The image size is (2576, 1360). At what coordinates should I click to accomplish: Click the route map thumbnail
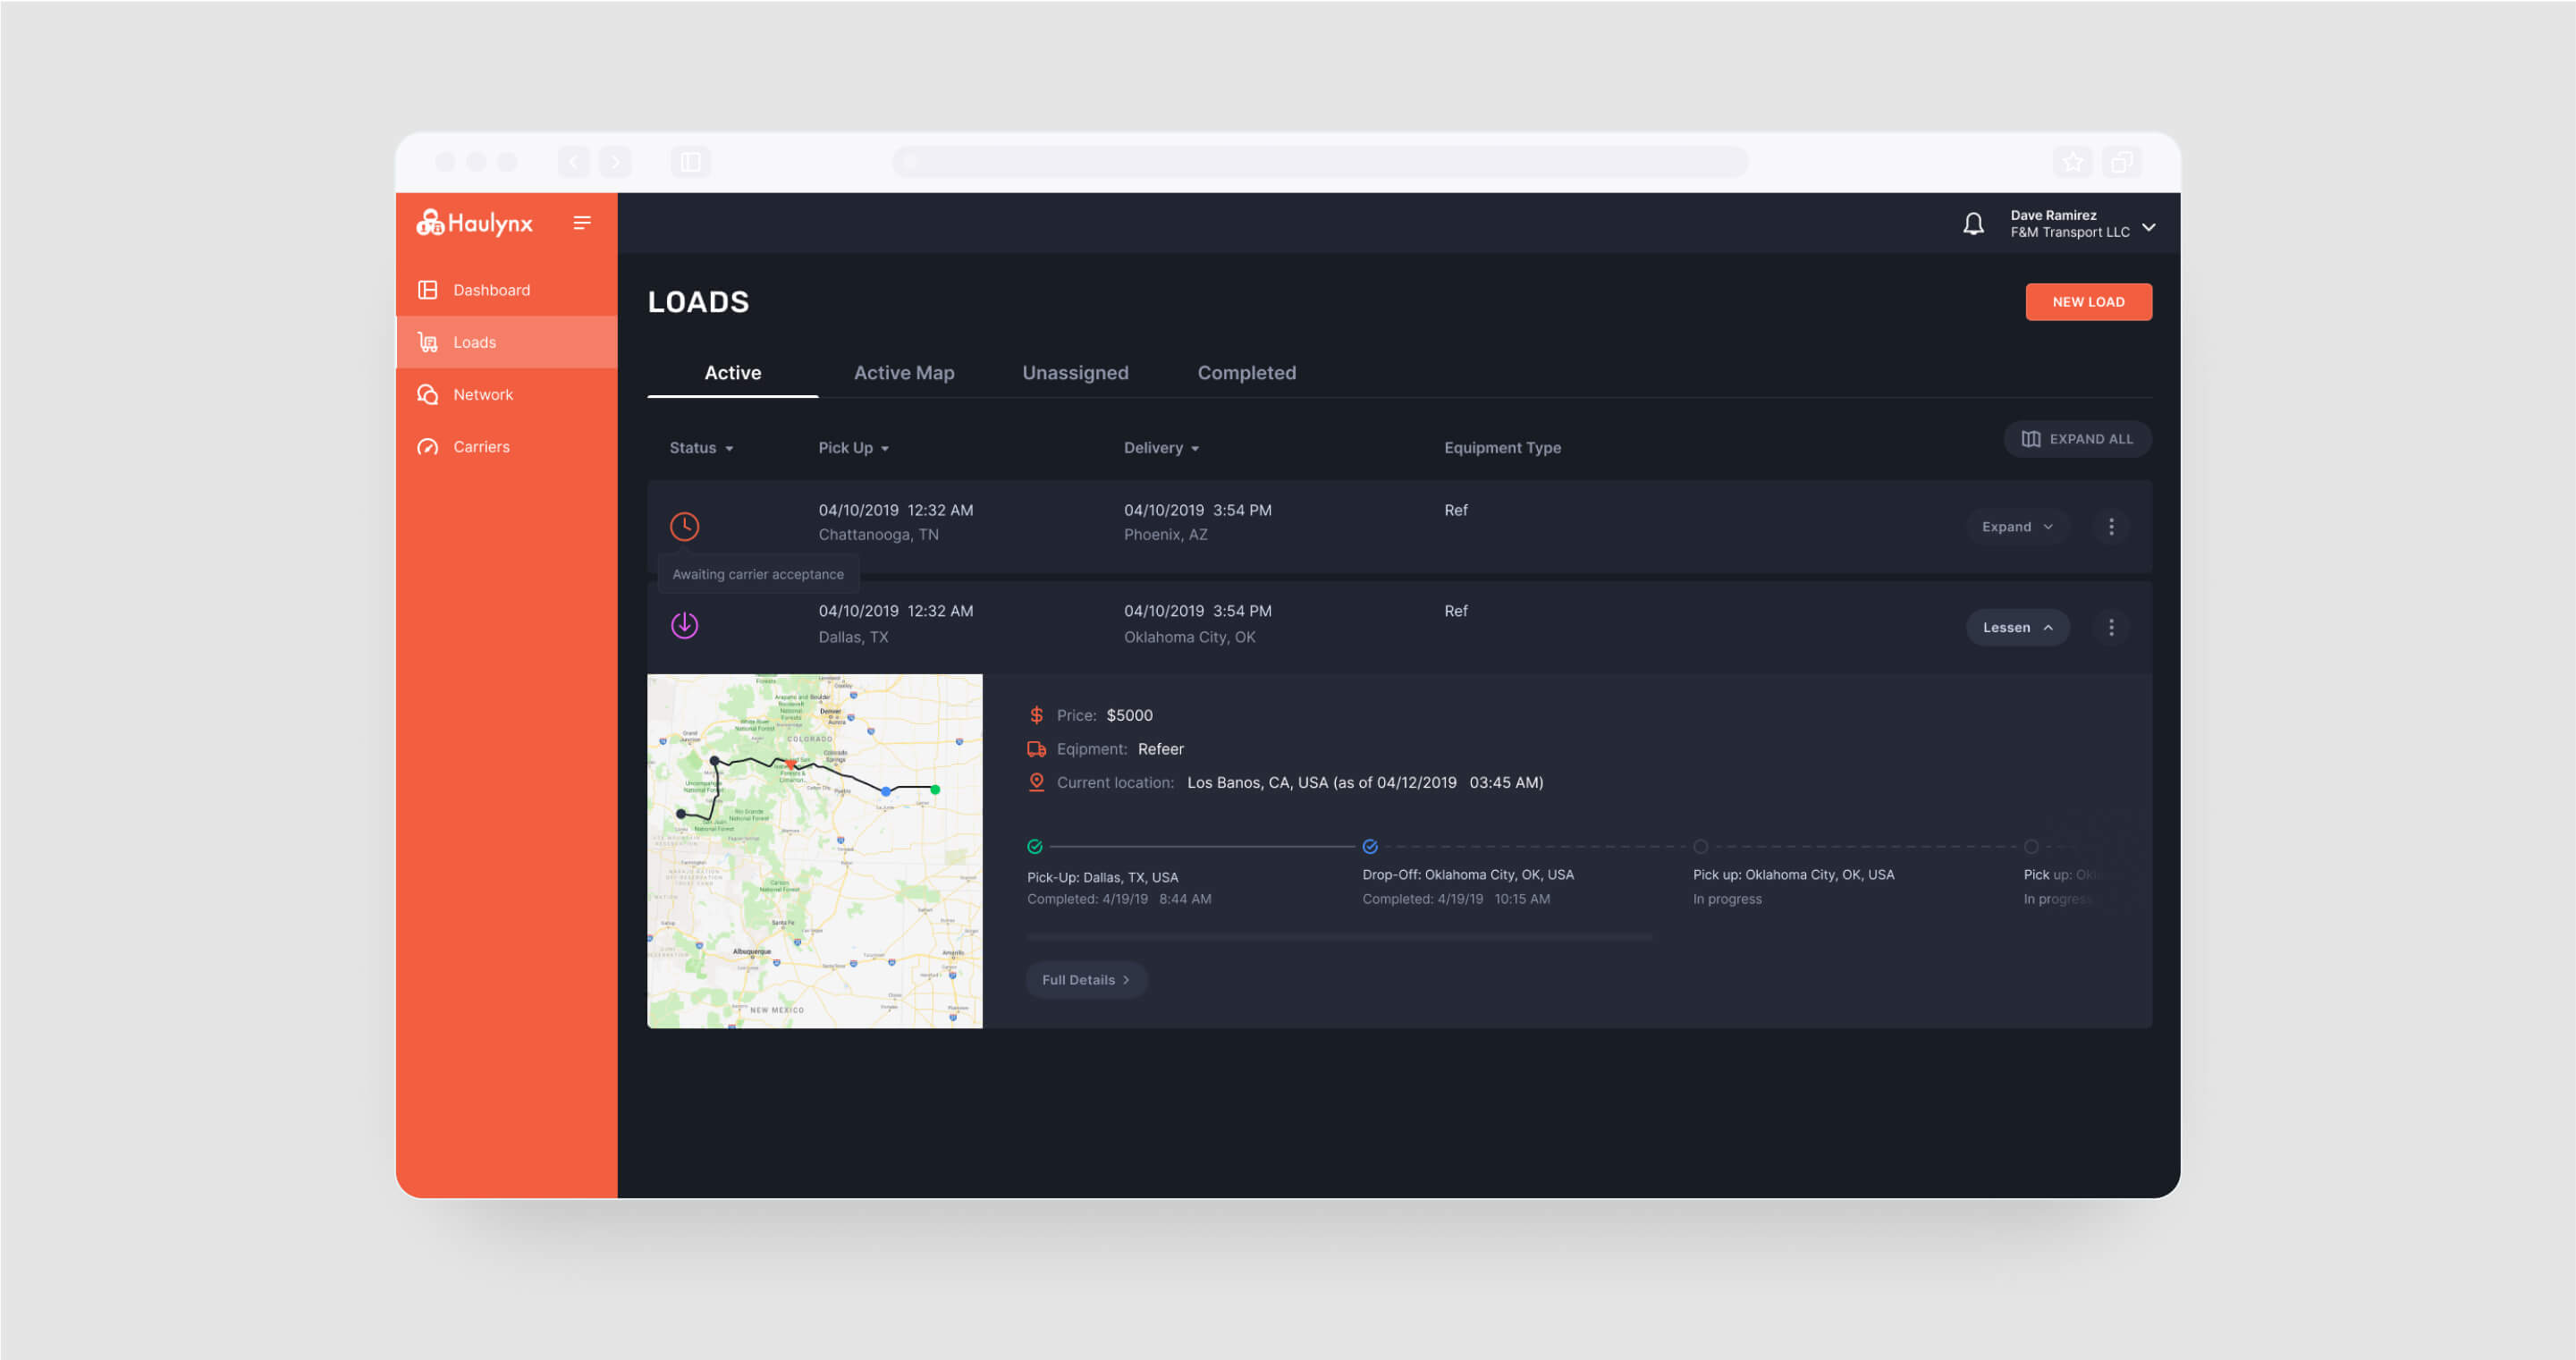click(x=814, y=850)
